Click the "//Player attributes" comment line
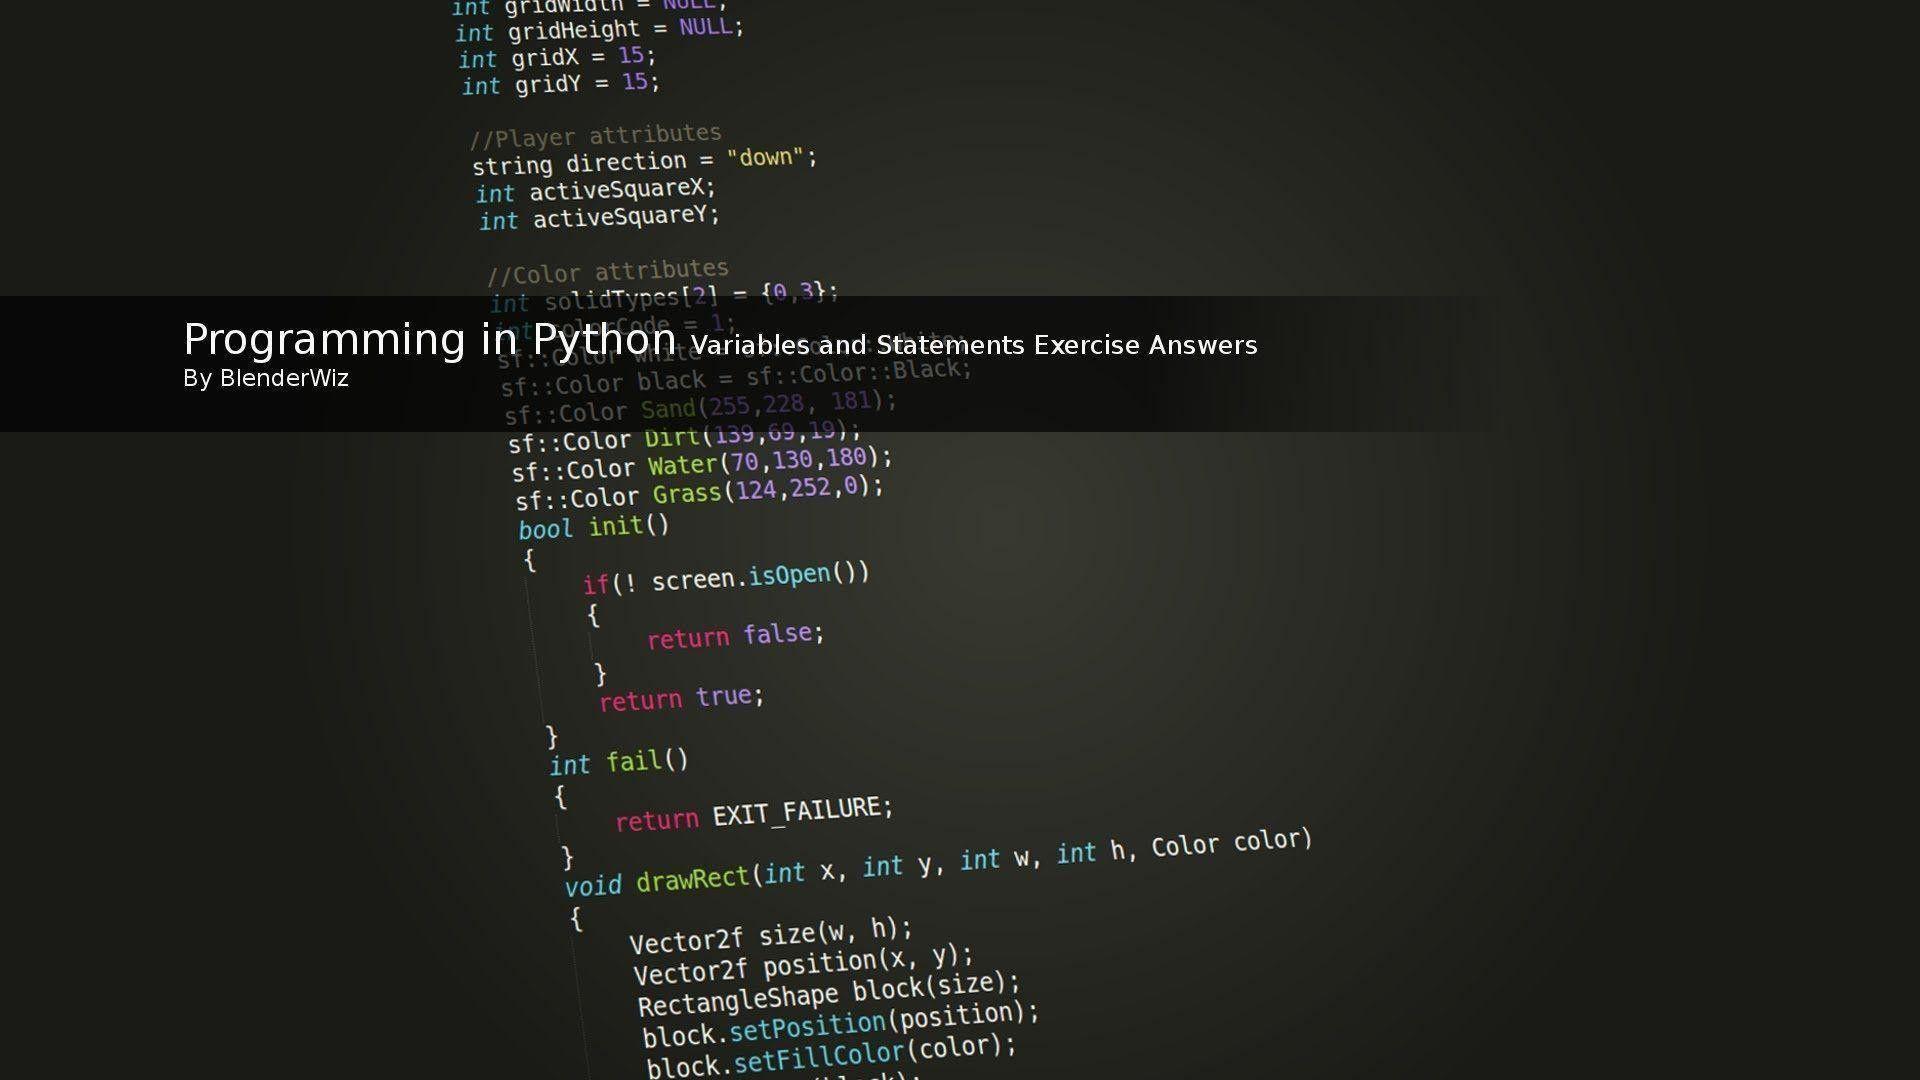This screenshot has width=1920, height=1080. tap(595, 136)
